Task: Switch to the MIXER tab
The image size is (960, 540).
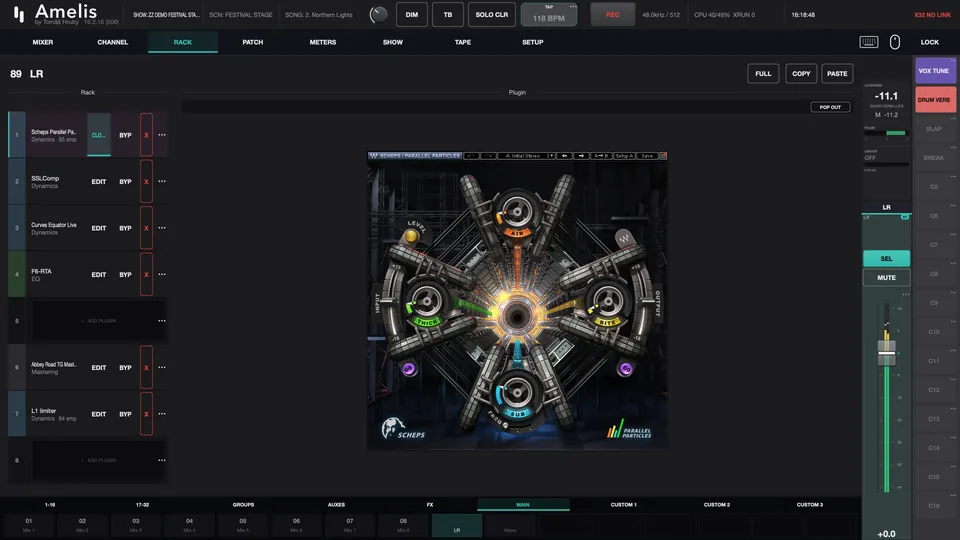Action: (x=43, y=42)
